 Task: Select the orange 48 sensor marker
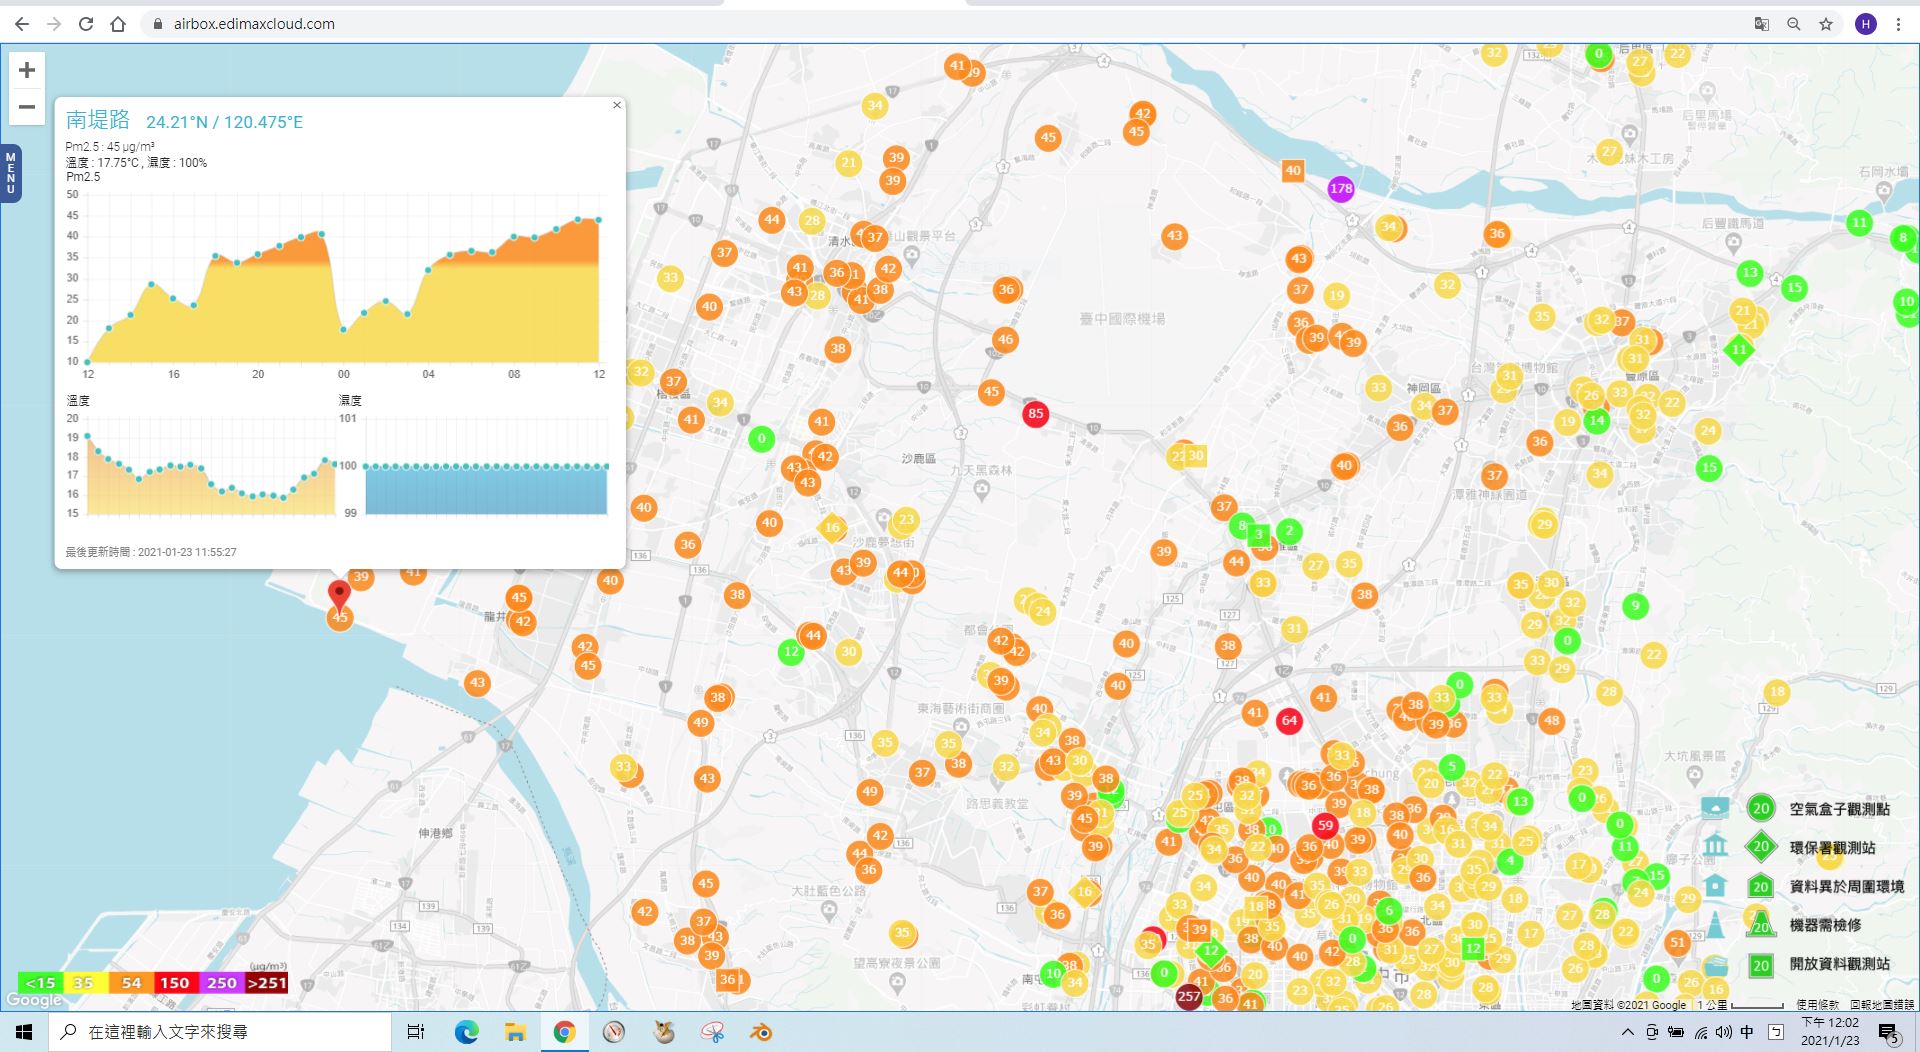[1551, 720]
